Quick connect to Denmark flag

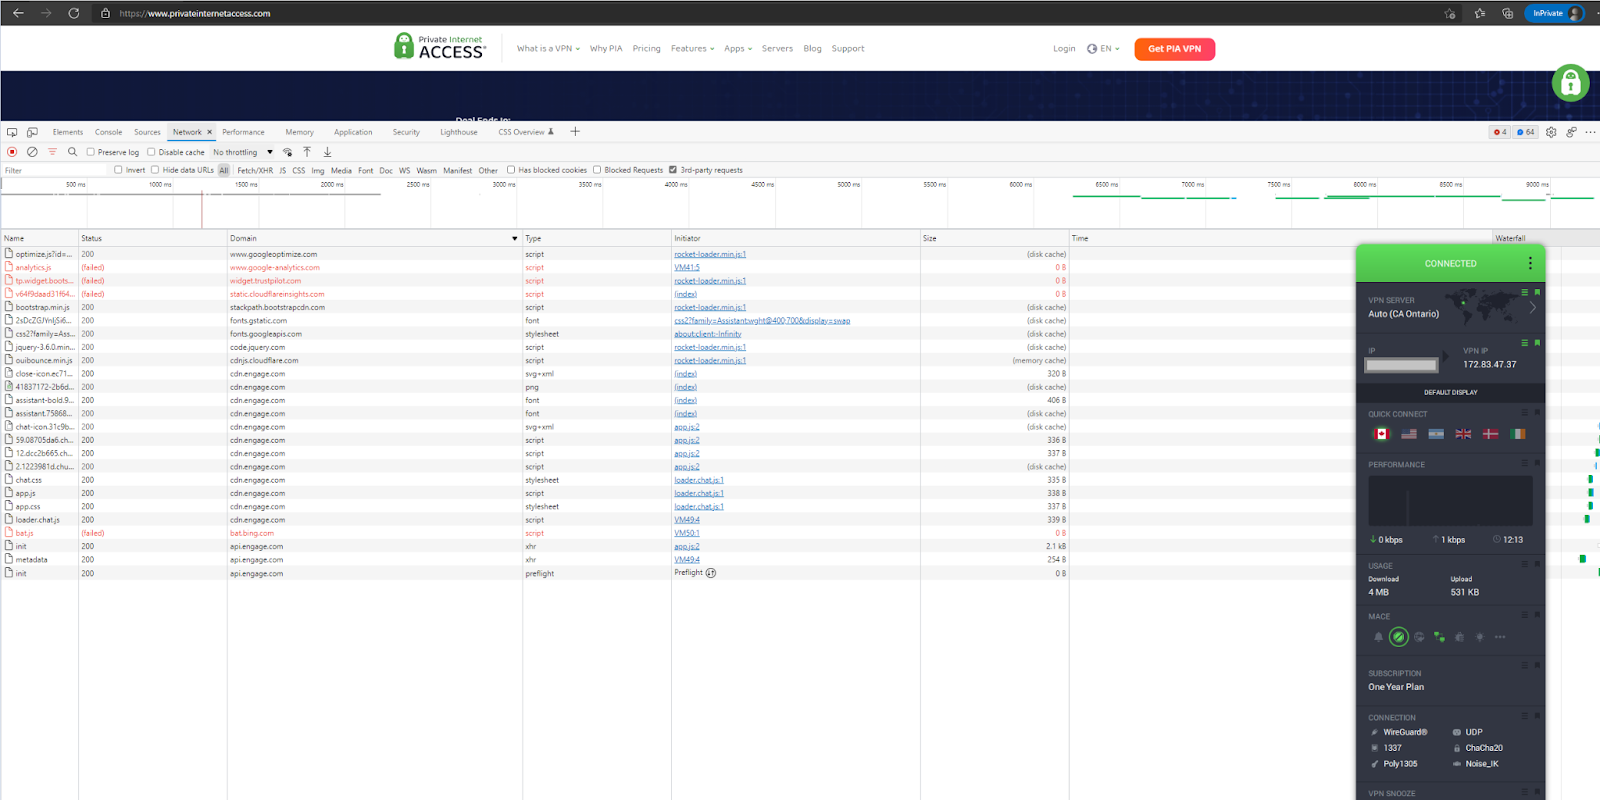coord(1490,434)
